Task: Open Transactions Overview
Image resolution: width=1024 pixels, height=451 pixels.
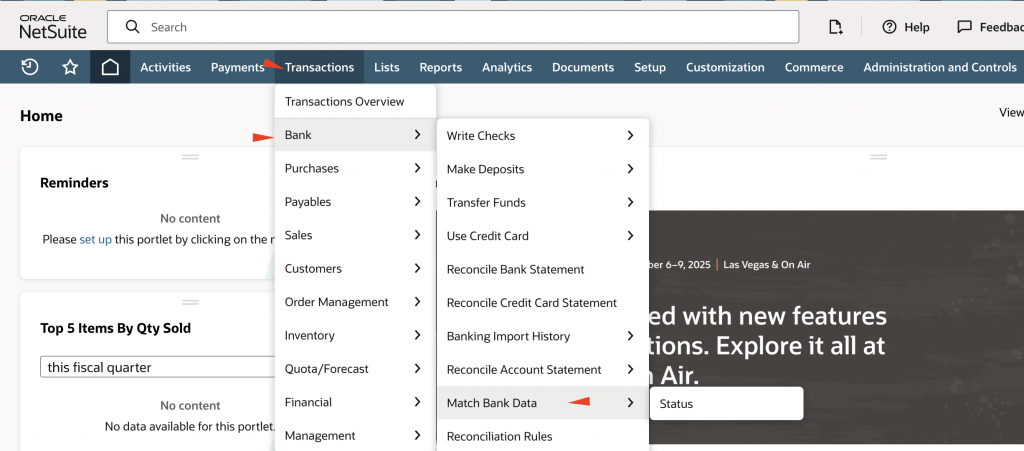Action: (x=344, y=101)
